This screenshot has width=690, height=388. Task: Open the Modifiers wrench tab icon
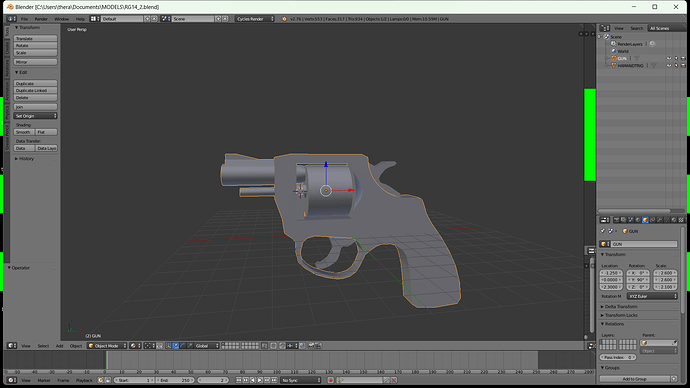[660, 220]
